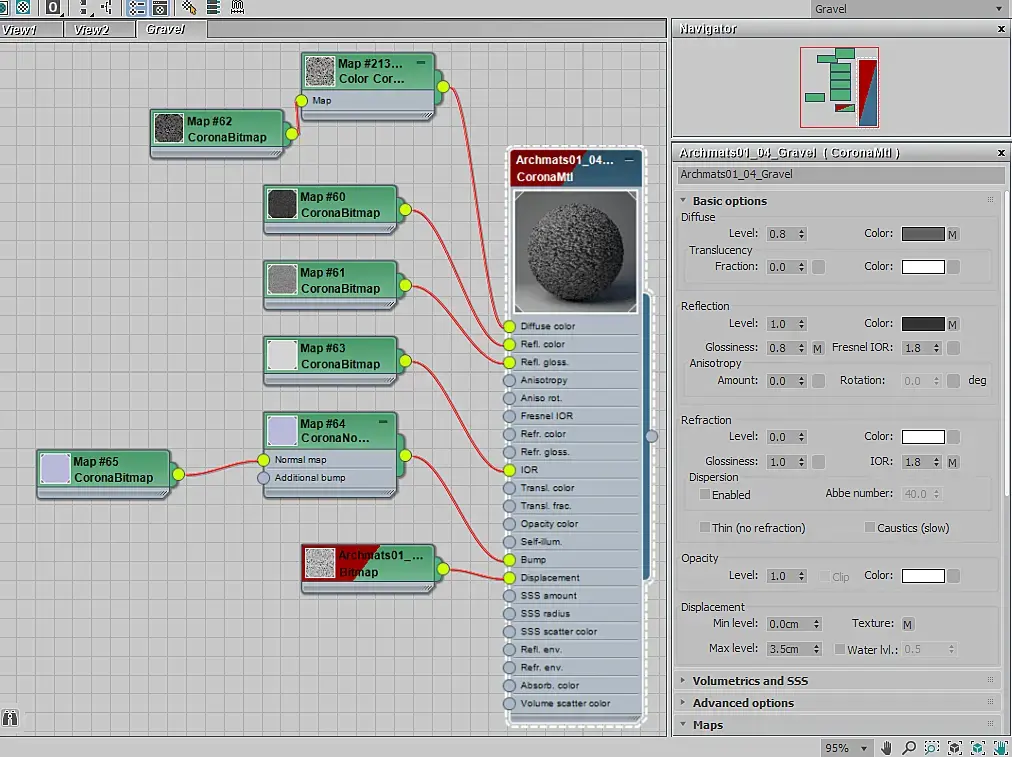Click the Pan hand tool in status bar

pos(887,747)
